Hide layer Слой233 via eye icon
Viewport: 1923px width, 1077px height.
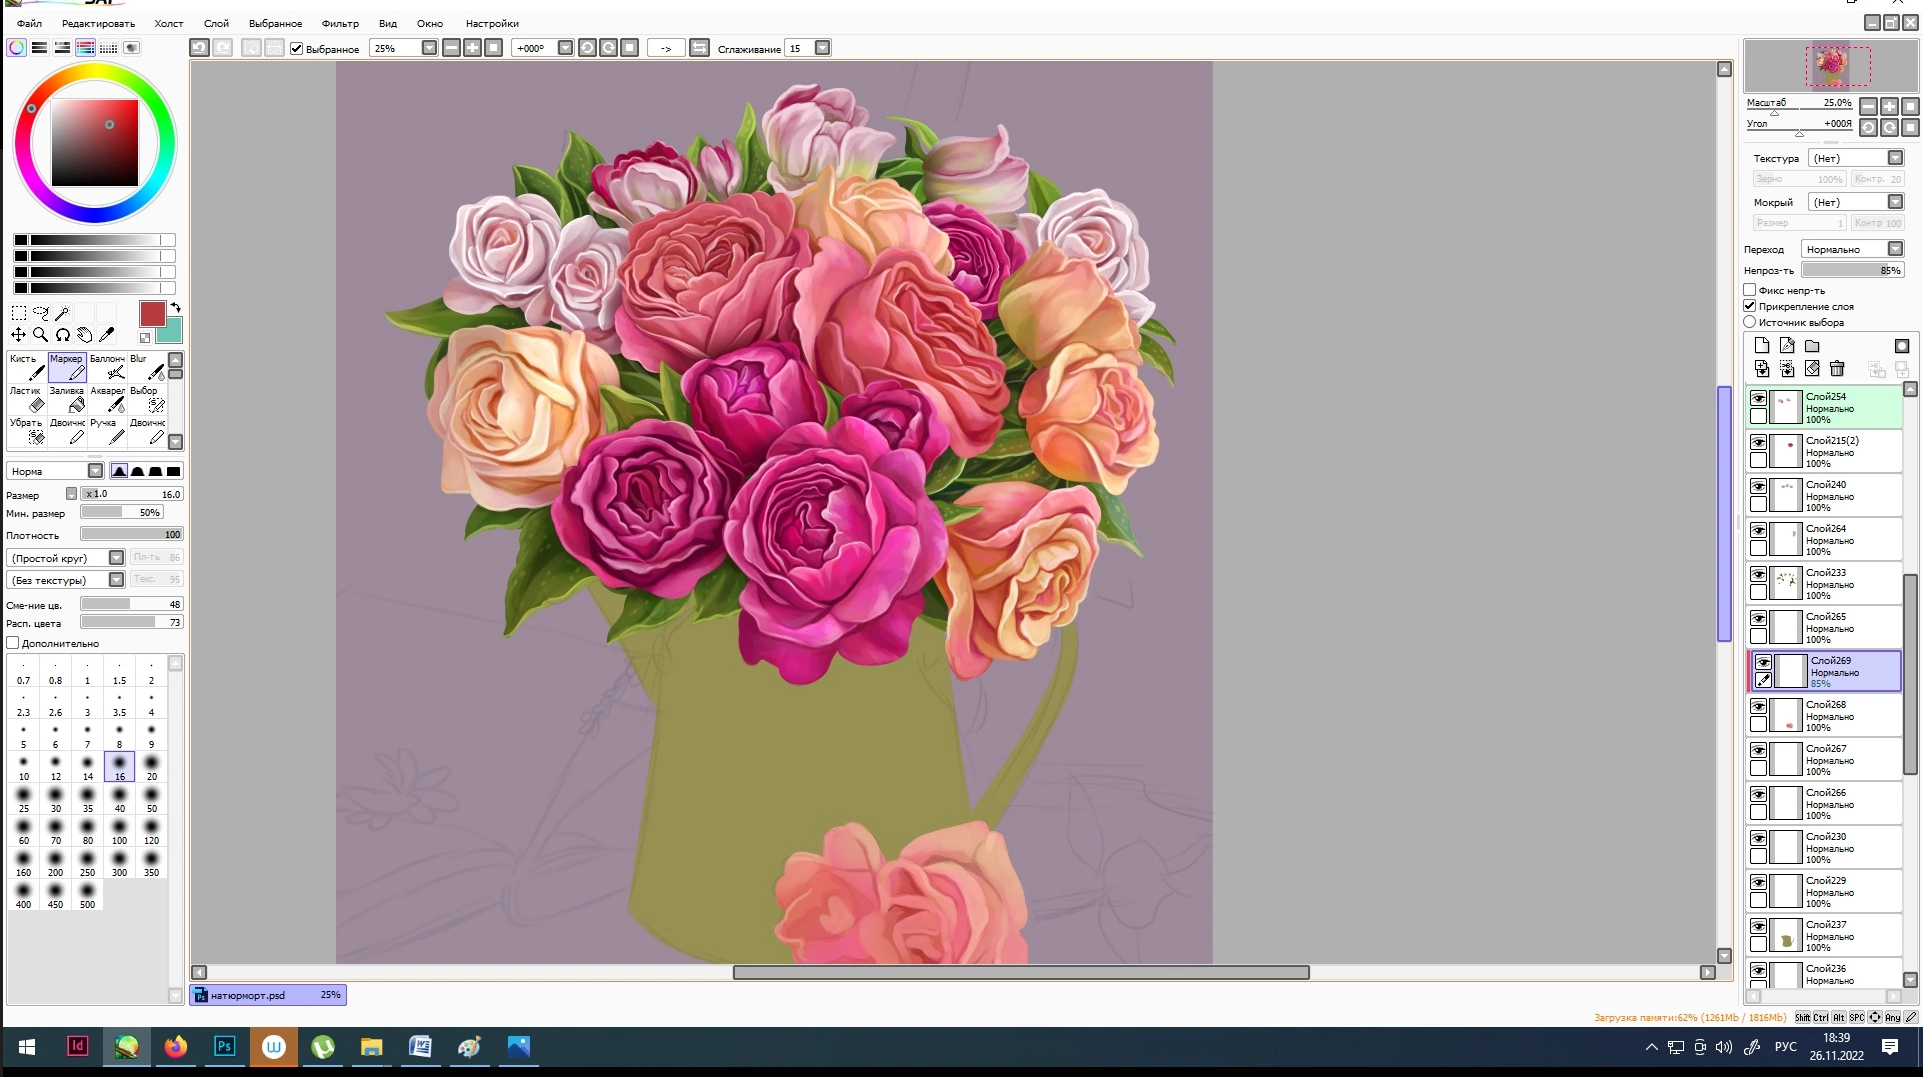pos(1758,574)
